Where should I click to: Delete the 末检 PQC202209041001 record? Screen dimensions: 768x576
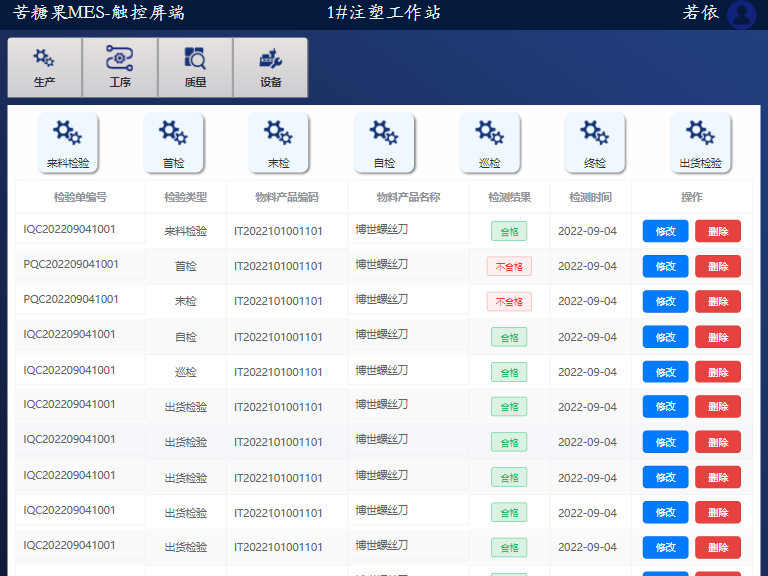pos(717,301)
